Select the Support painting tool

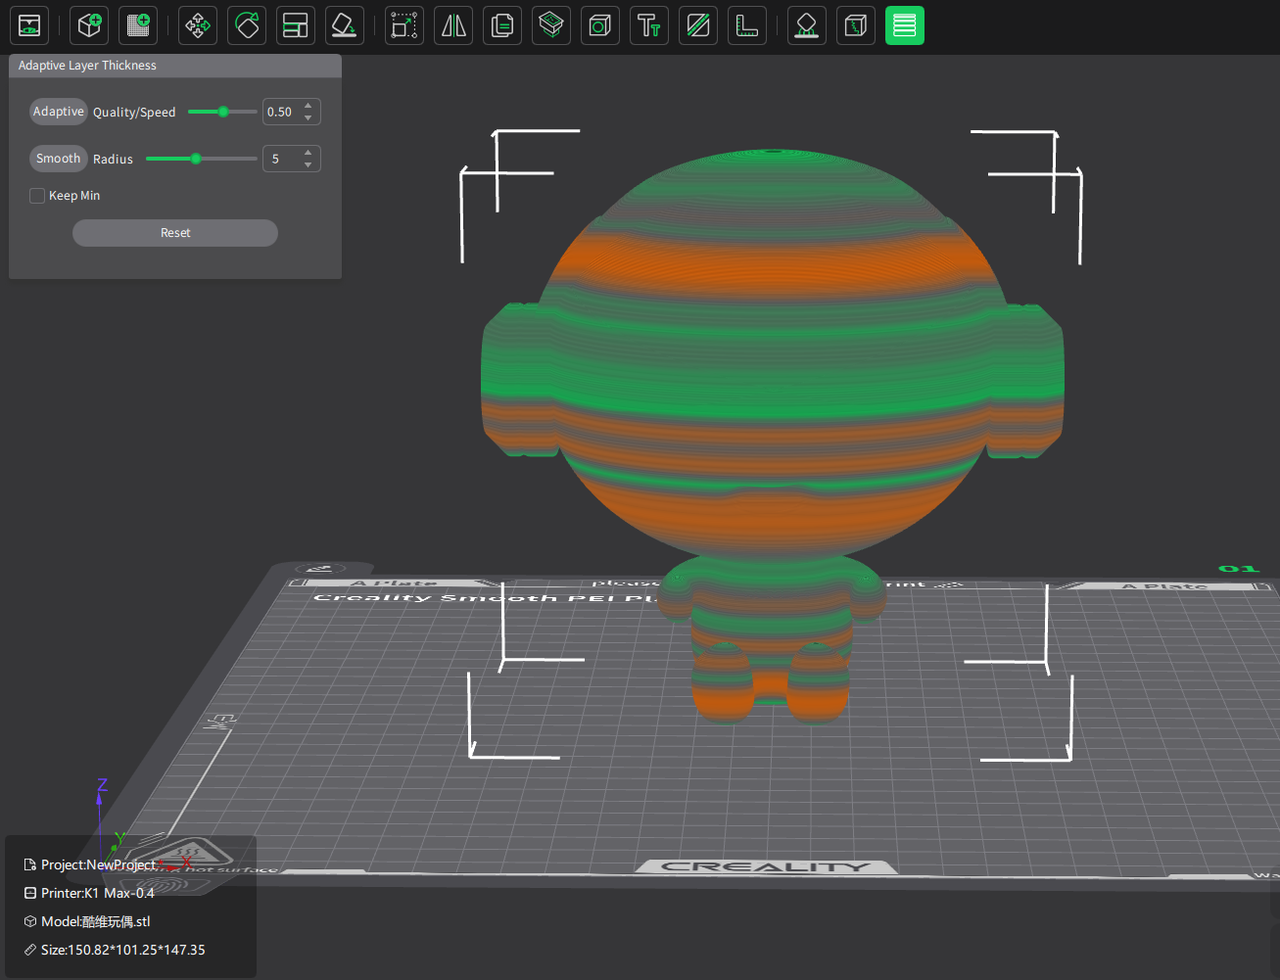[807, 25]
